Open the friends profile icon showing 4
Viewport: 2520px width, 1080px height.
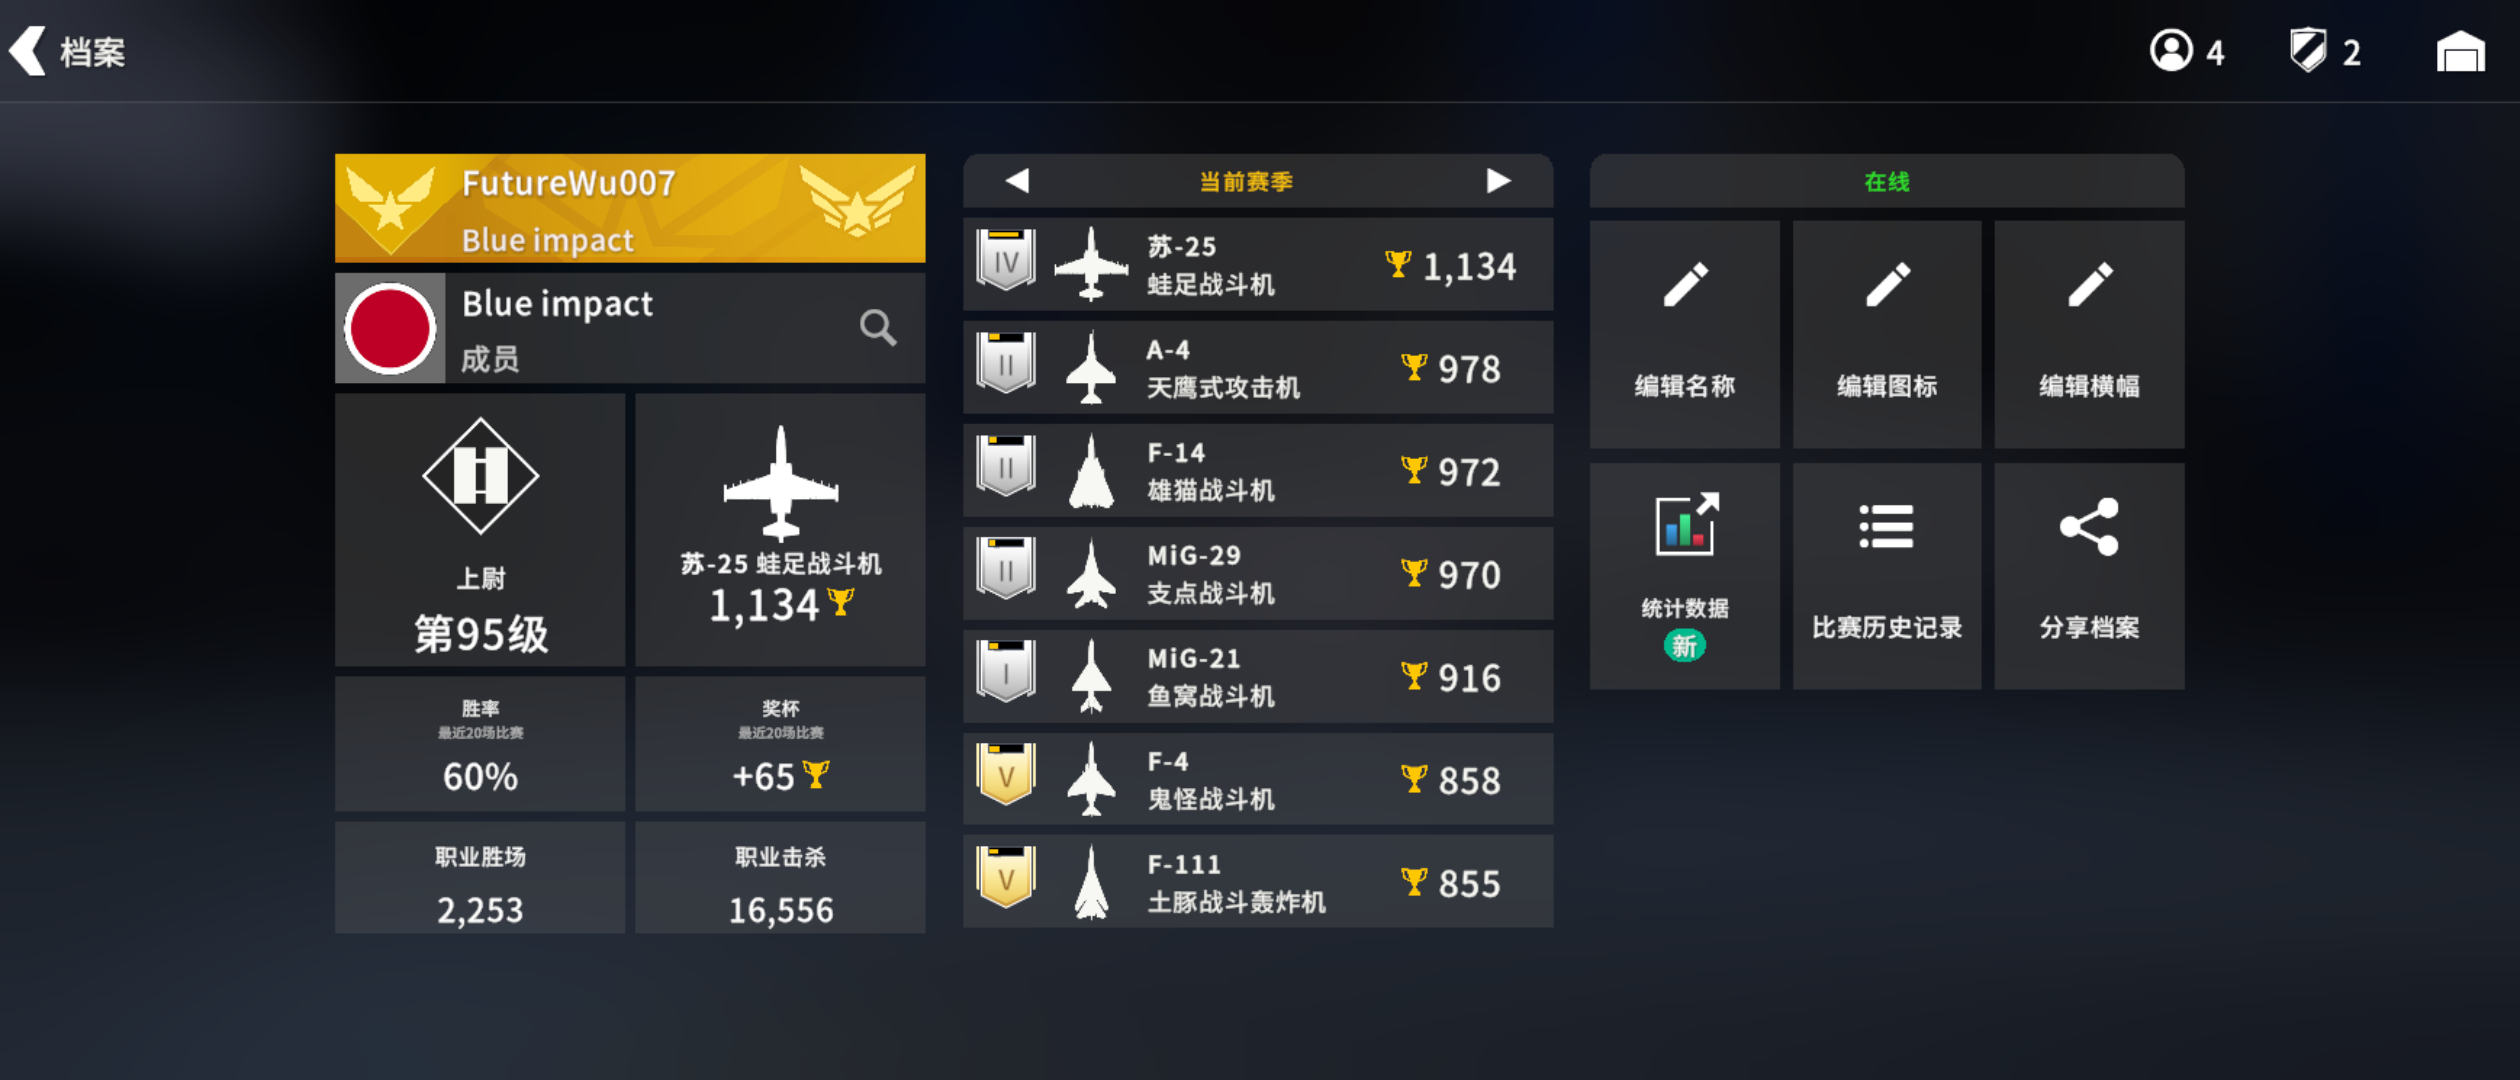point(2170,51)
